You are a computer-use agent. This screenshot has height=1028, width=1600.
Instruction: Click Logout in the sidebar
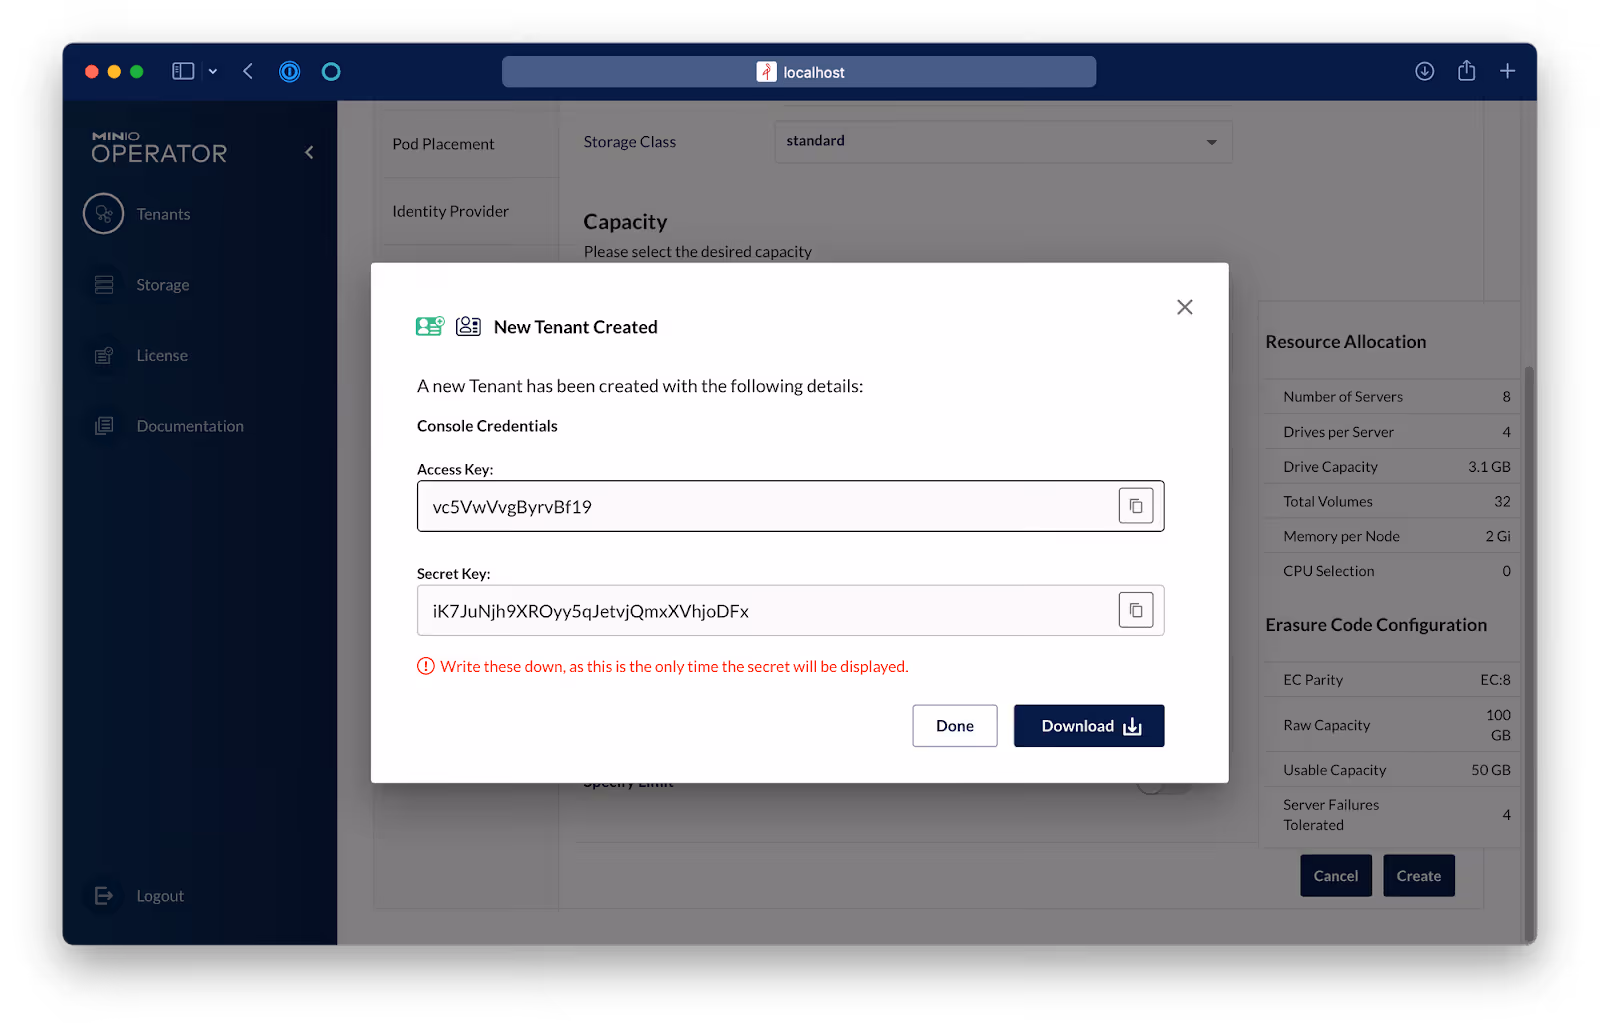point(160,896)
